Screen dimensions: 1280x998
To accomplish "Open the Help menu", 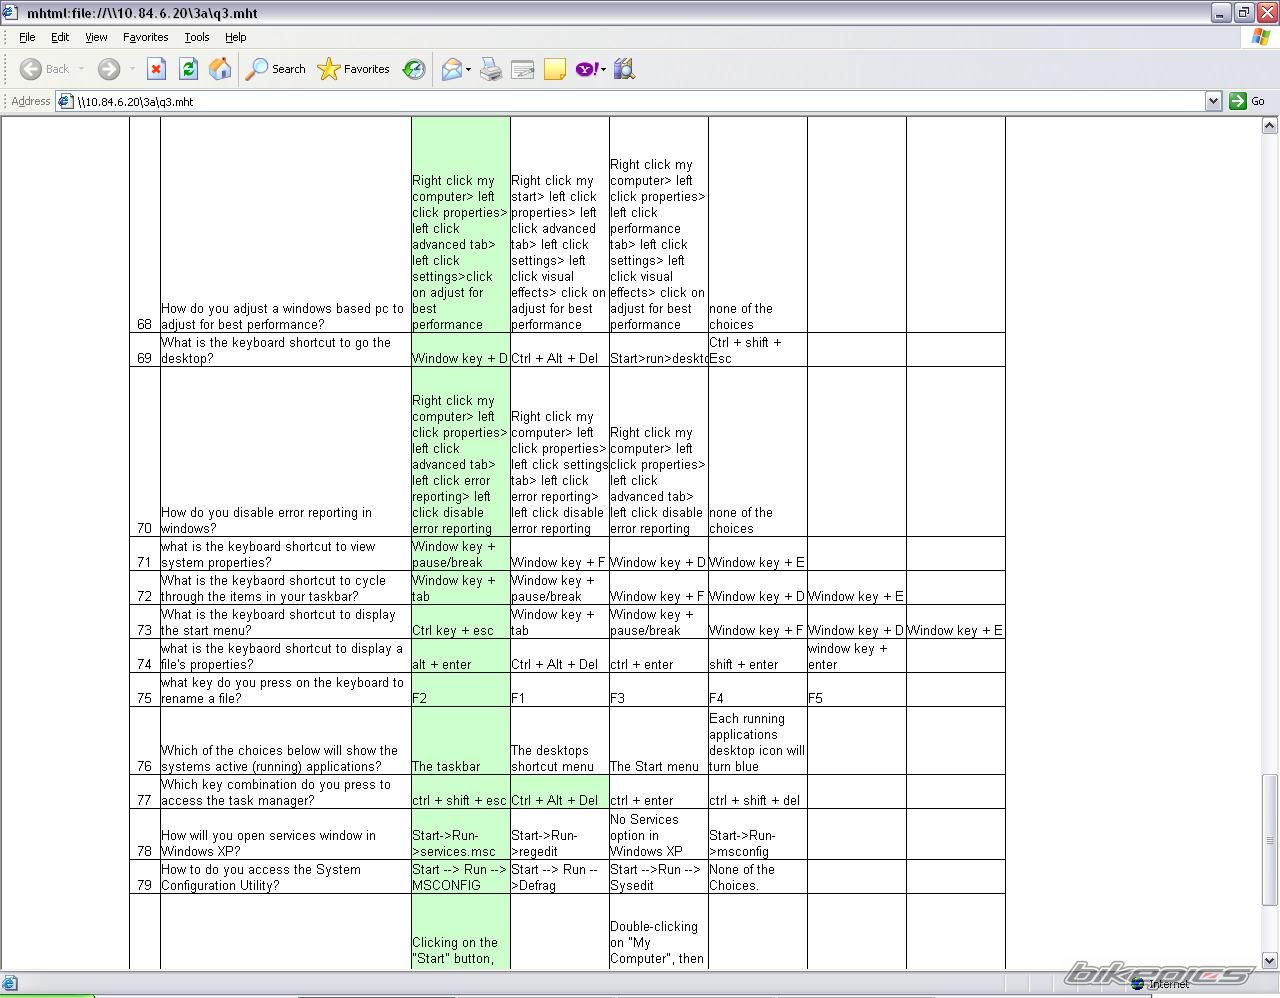I will pos(235,37).
